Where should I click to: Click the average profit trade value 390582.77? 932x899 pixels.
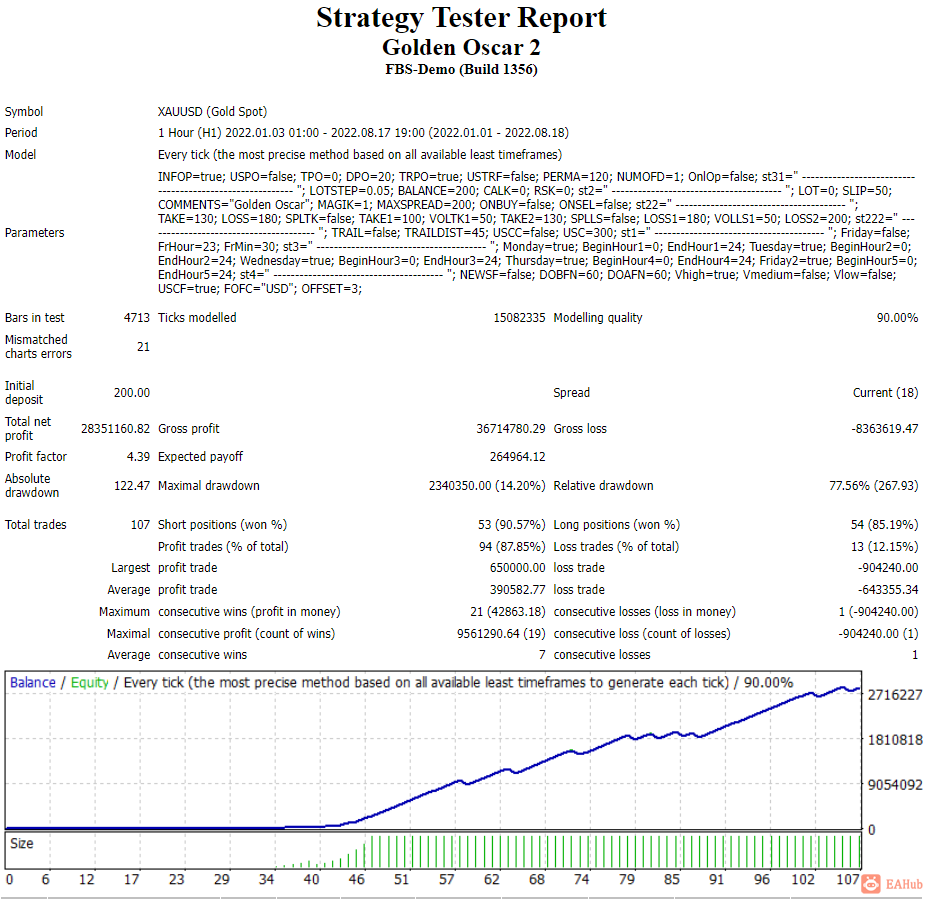pyautogui.click(x=517, y=590)
